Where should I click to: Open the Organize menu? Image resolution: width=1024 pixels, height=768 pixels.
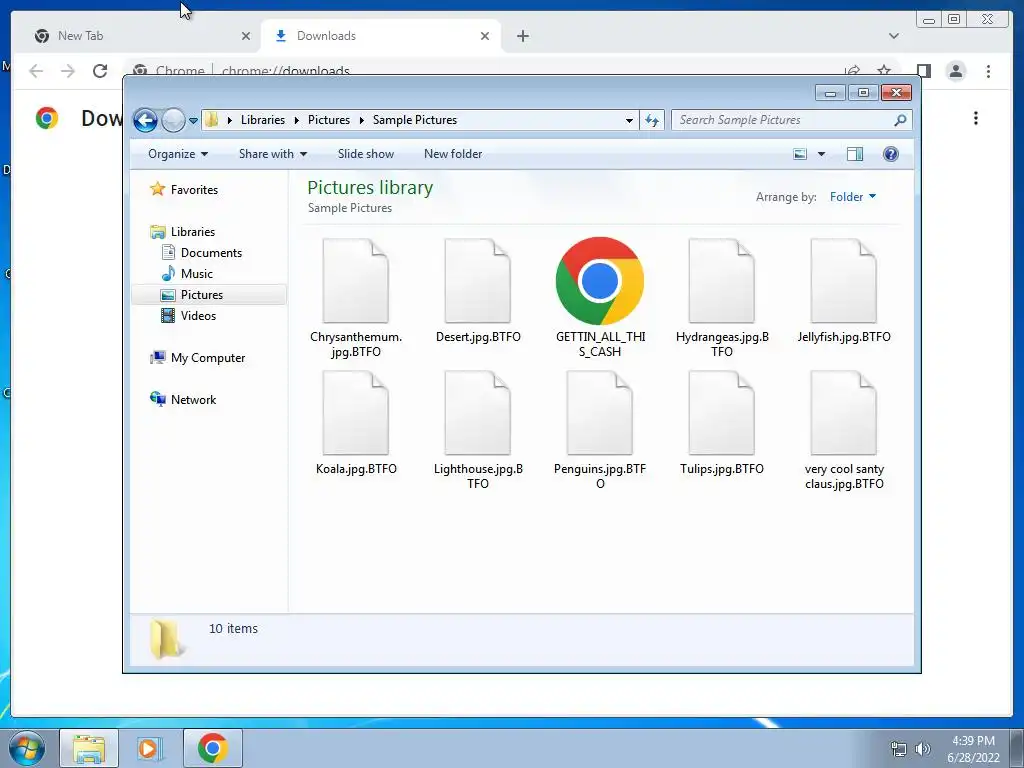(x=178, y=154)
